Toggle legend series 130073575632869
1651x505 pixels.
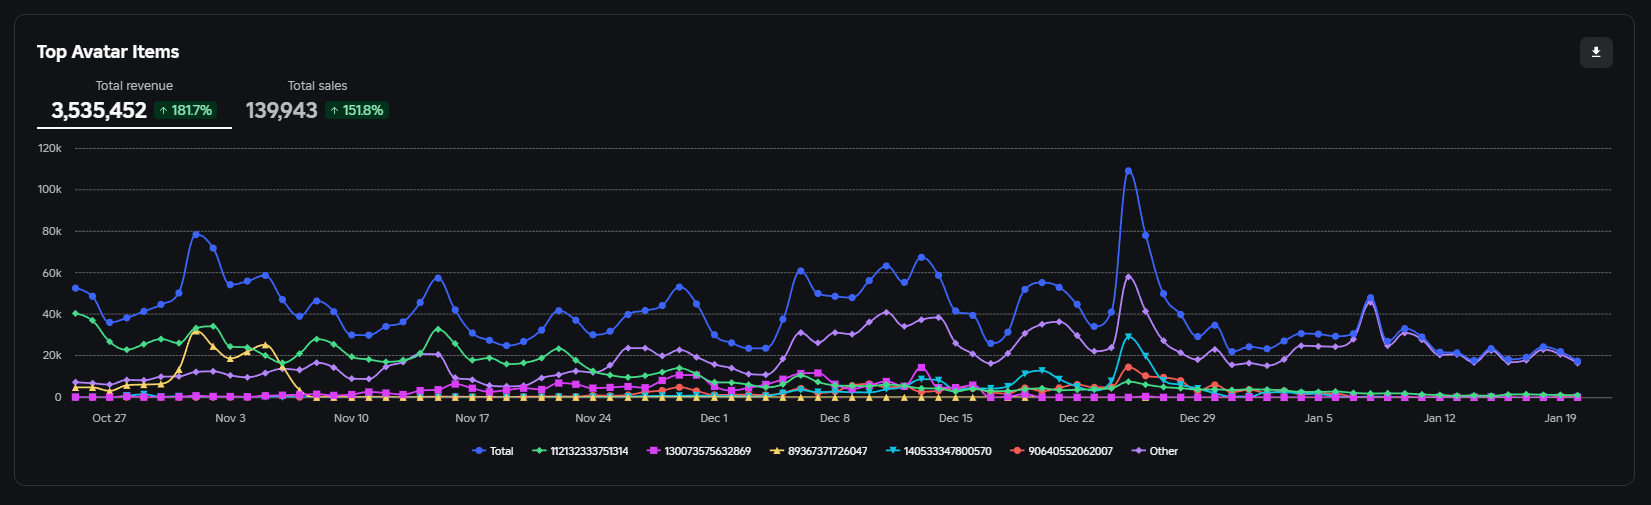(x=699, y=451)
